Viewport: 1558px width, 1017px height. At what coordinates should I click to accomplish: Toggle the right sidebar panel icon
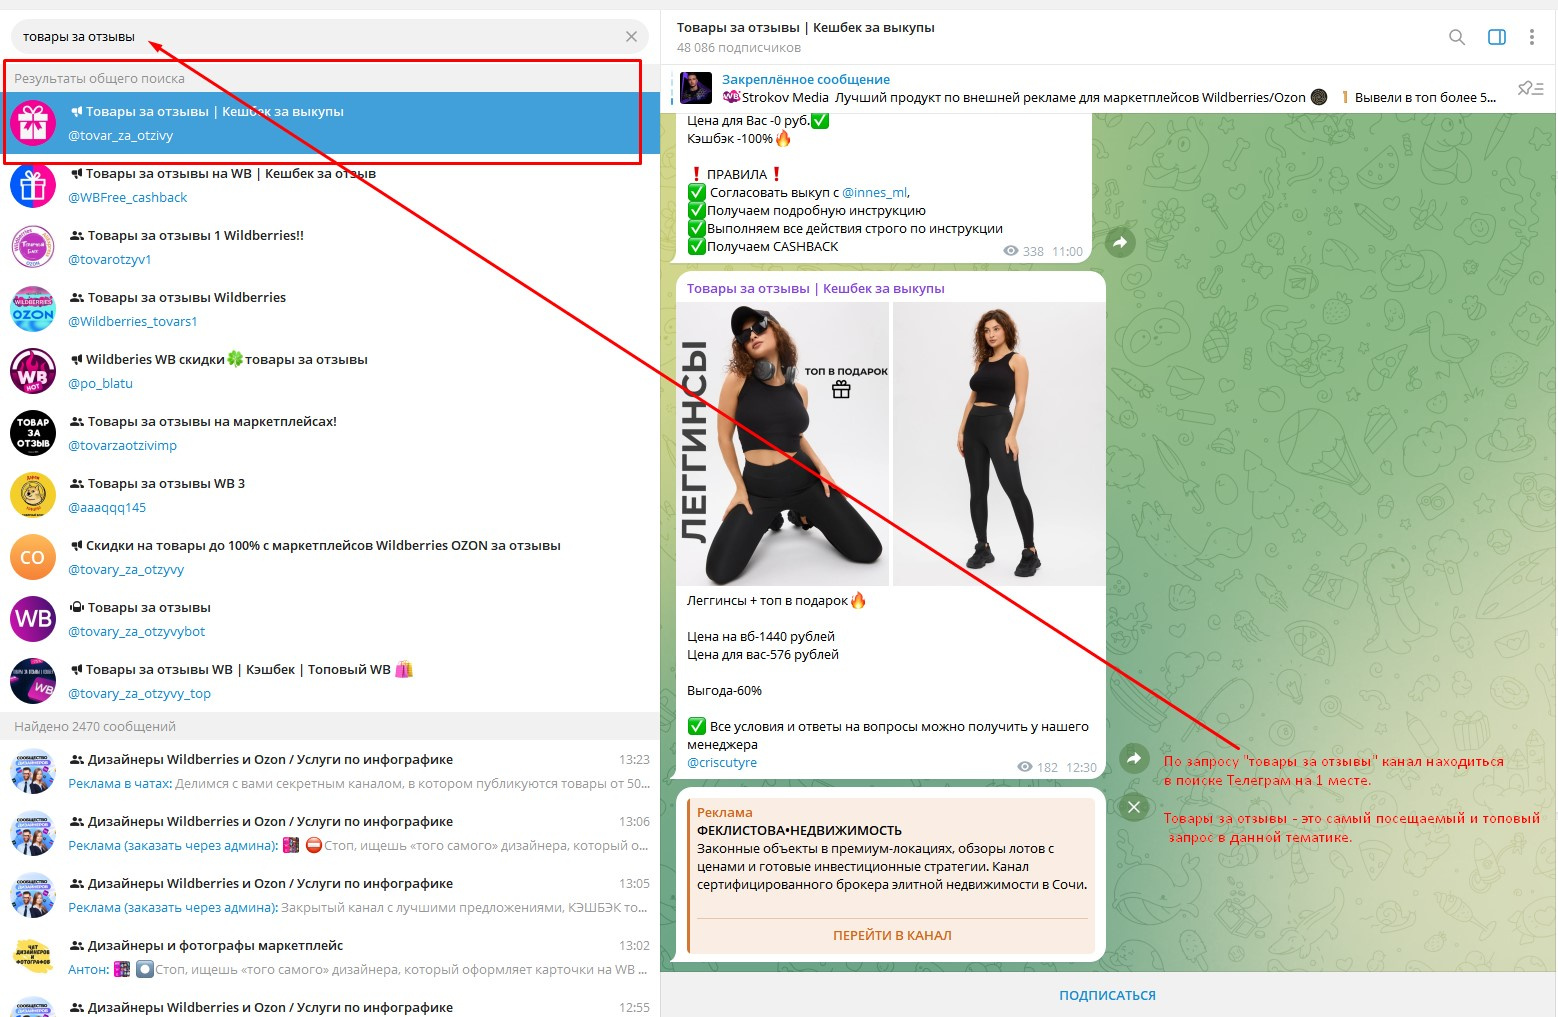1497,37
